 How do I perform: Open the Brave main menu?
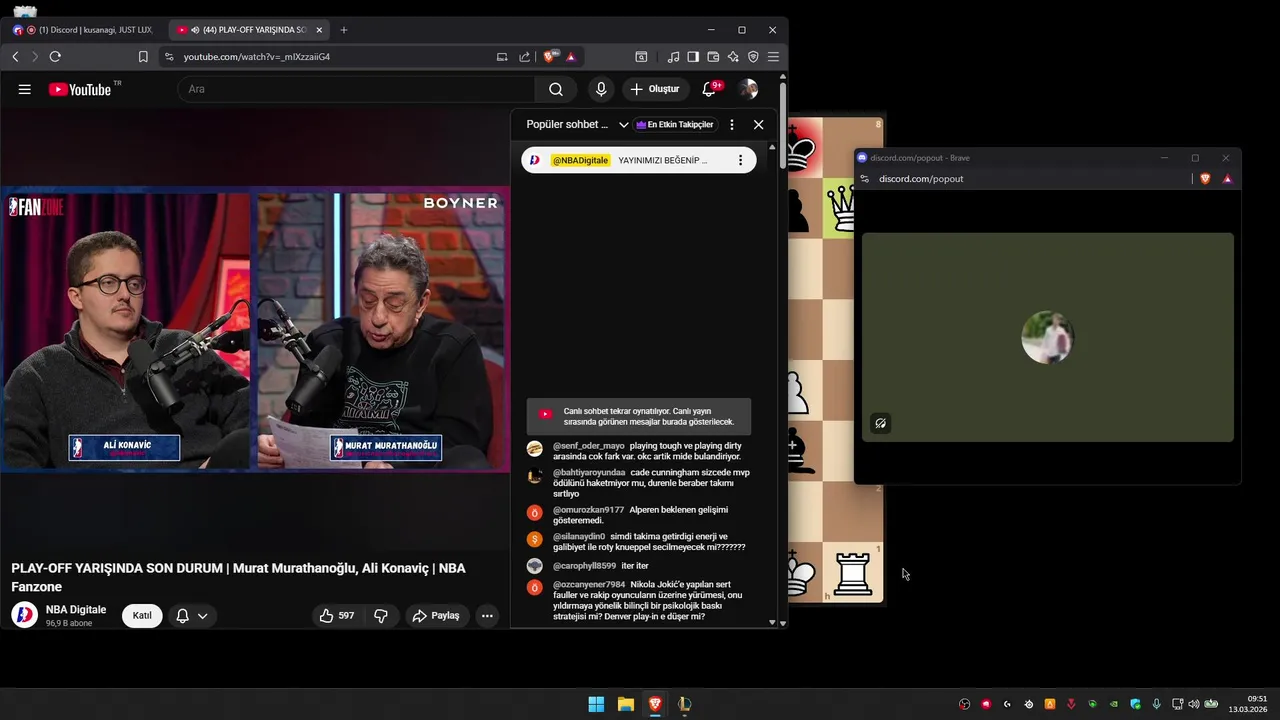tap(773, 57)
